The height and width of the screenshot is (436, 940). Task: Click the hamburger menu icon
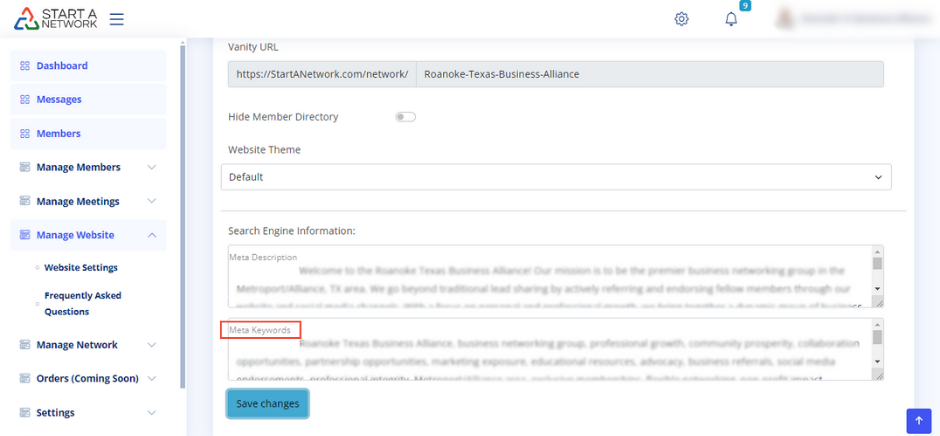[117, 19]
